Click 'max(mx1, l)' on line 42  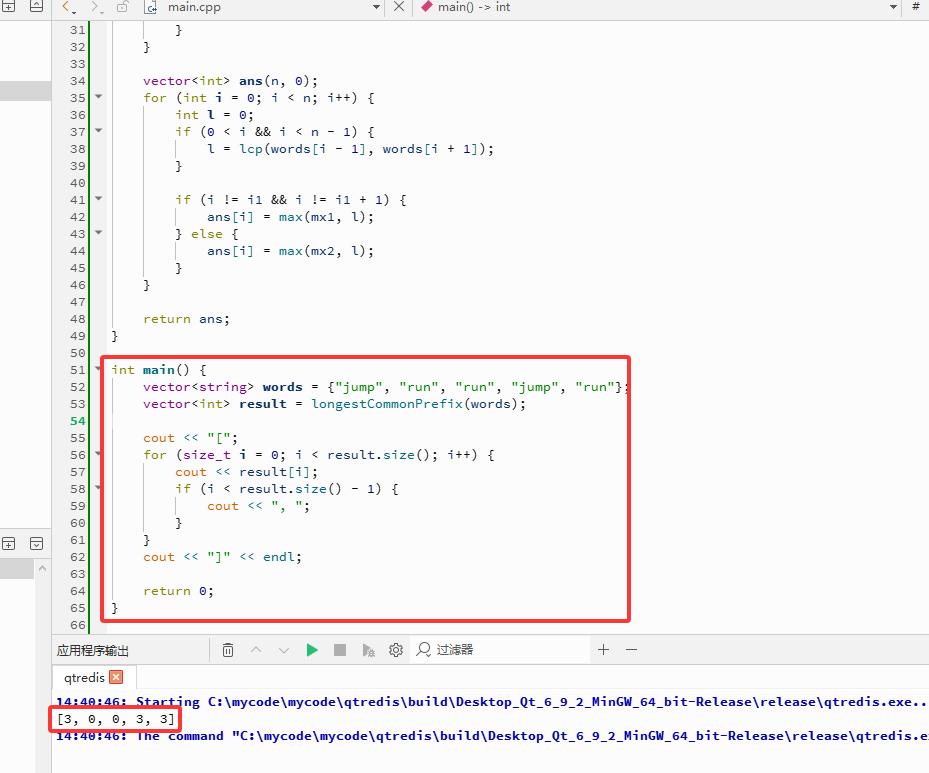322,217
